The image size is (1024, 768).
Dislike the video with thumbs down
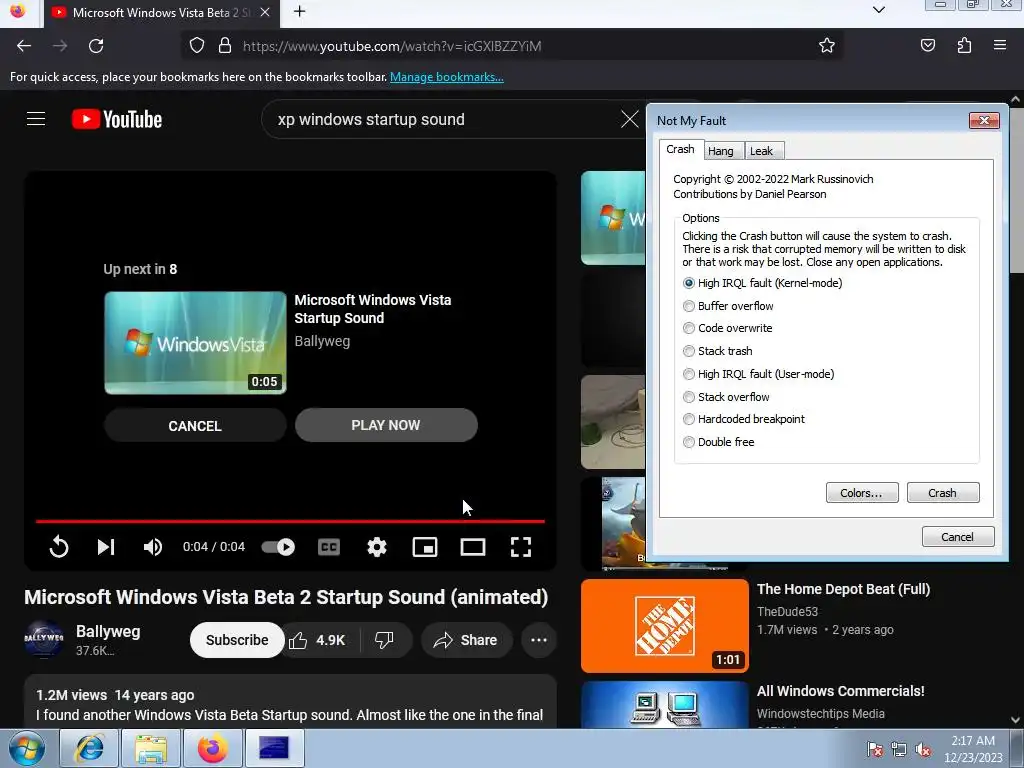385,640
